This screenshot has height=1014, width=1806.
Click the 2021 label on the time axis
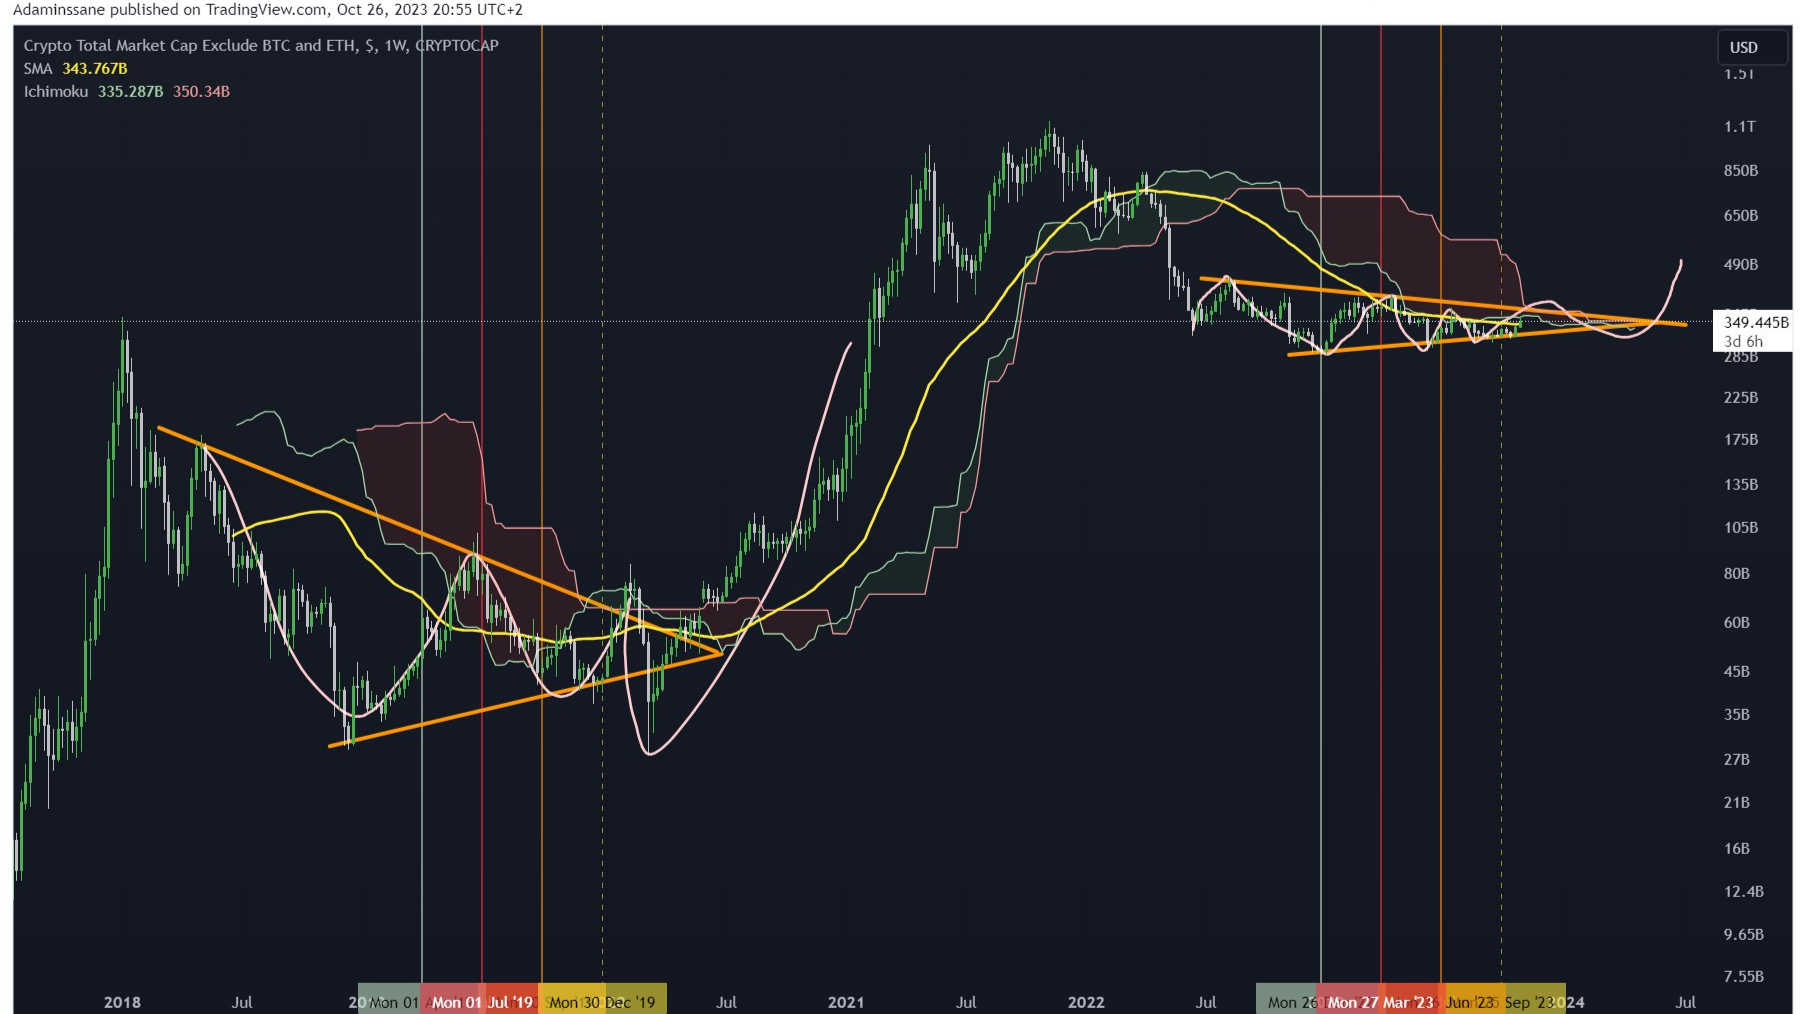[x=846, y=1001]
